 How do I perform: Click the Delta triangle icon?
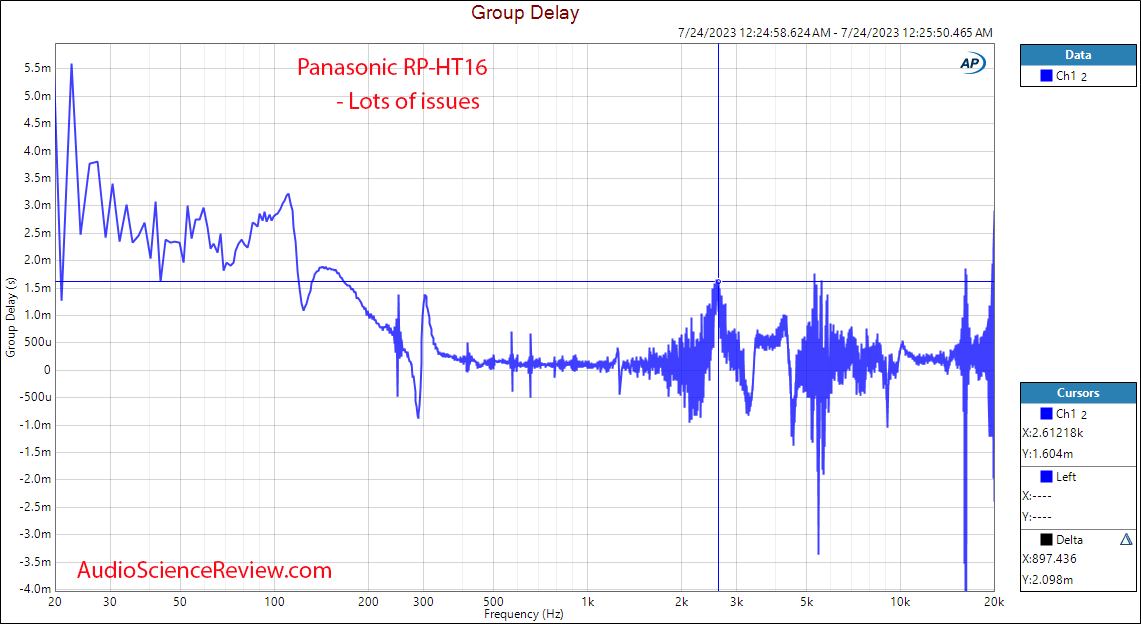point(1126,540)
